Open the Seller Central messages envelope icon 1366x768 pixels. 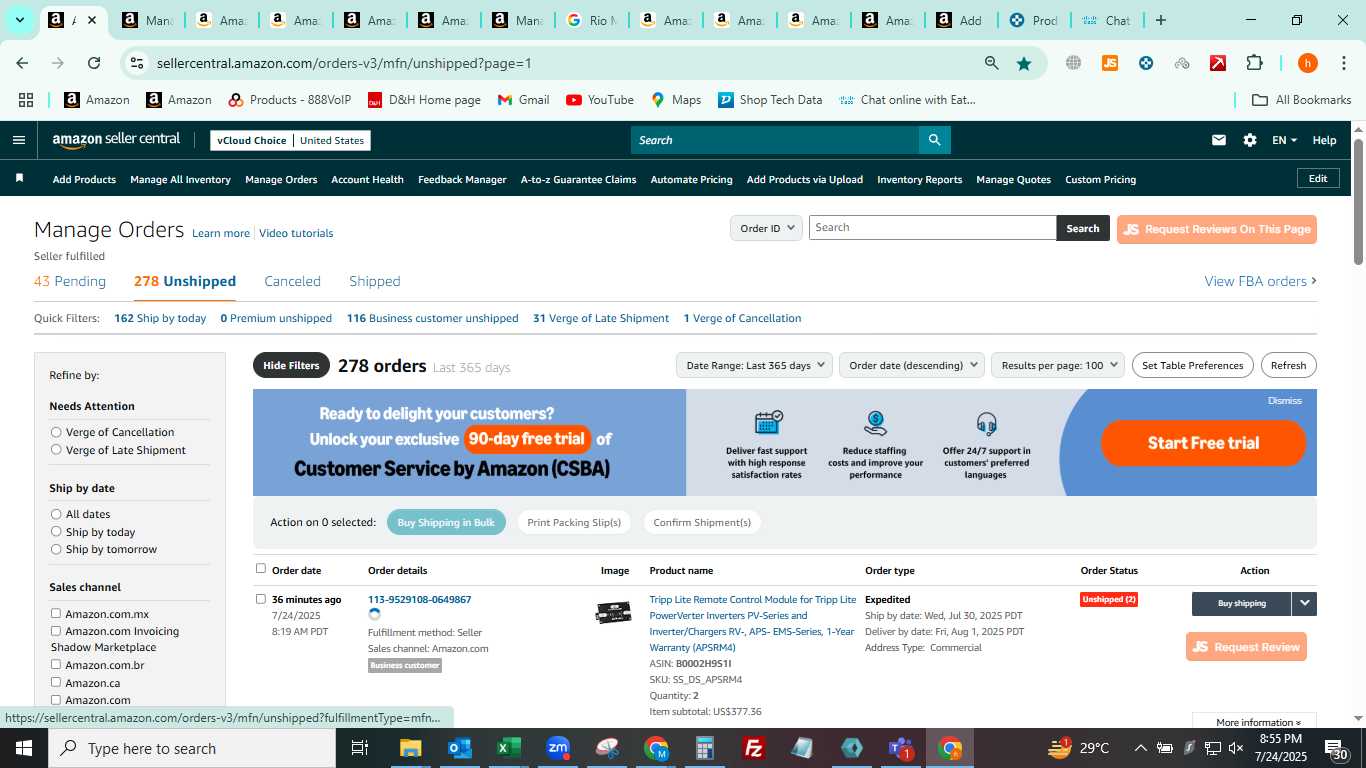tap(1218, 140)
